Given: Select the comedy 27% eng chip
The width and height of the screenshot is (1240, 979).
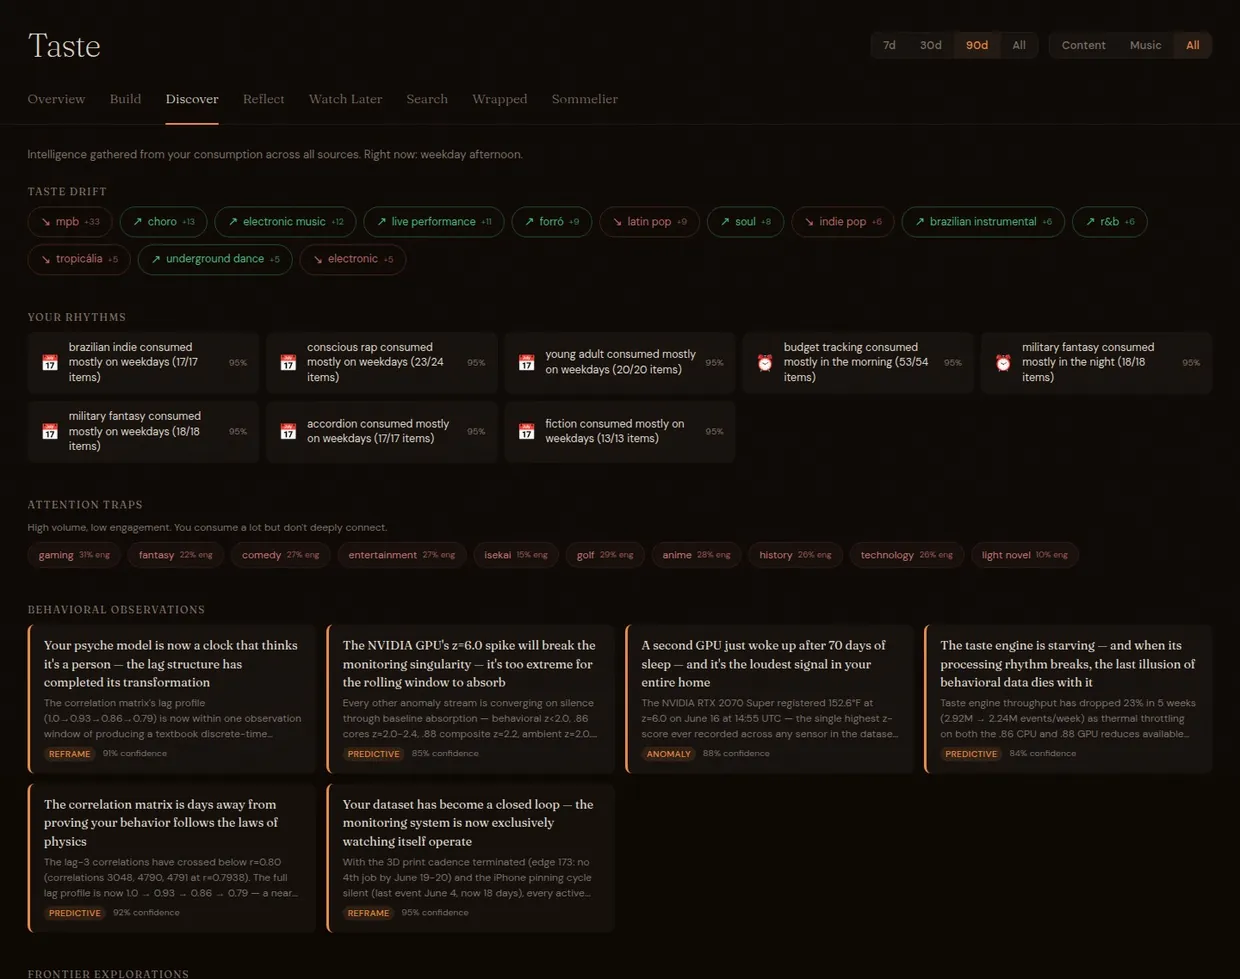Looking at the screenshot, I should [x=280, y=555].
